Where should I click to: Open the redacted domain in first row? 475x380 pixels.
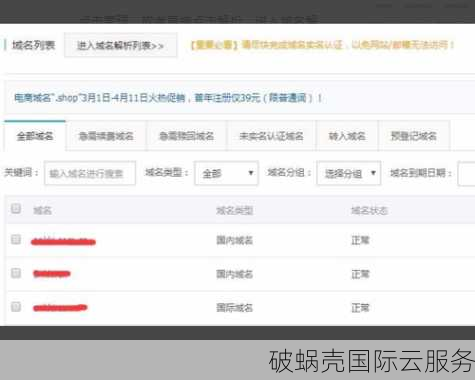[63, 241]
